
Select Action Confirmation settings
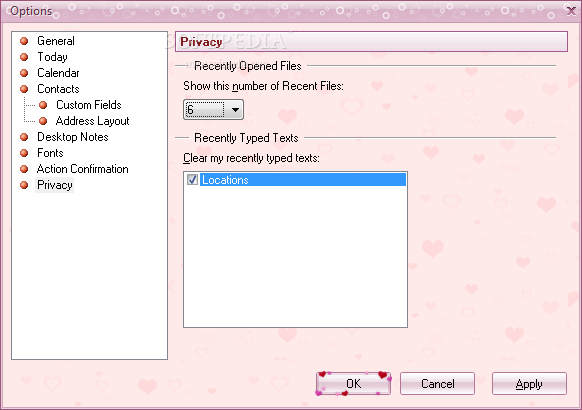point(82,168)
